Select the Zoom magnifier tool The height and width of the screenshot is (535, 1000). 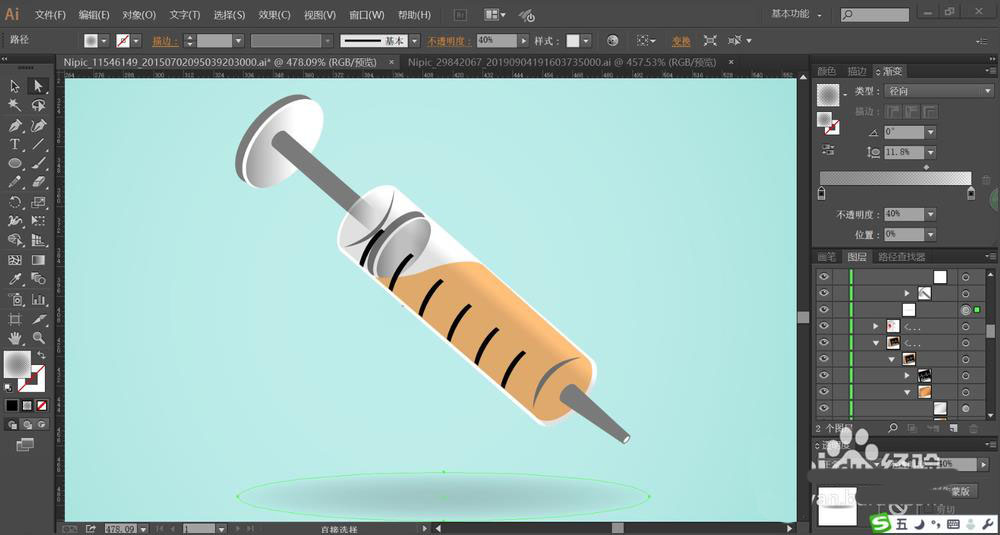[x=38, y=337]
